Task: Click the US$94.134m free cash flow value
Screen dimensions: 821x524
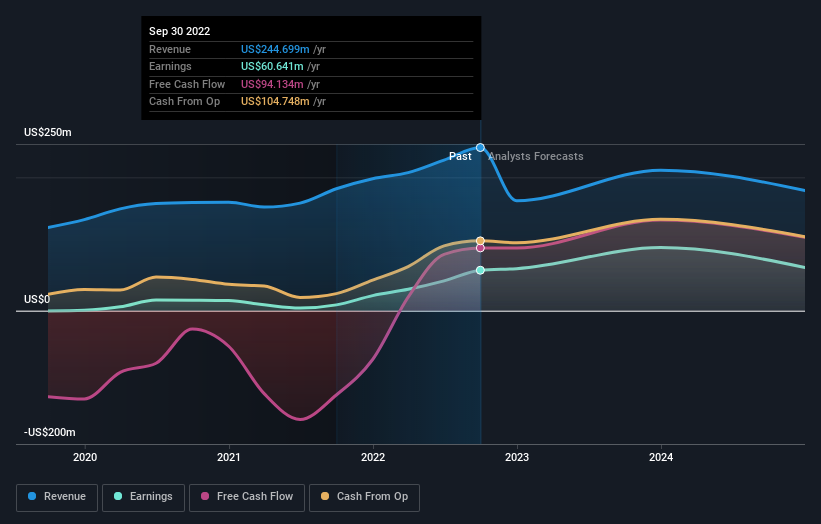Action: click(x=272, y=84)
